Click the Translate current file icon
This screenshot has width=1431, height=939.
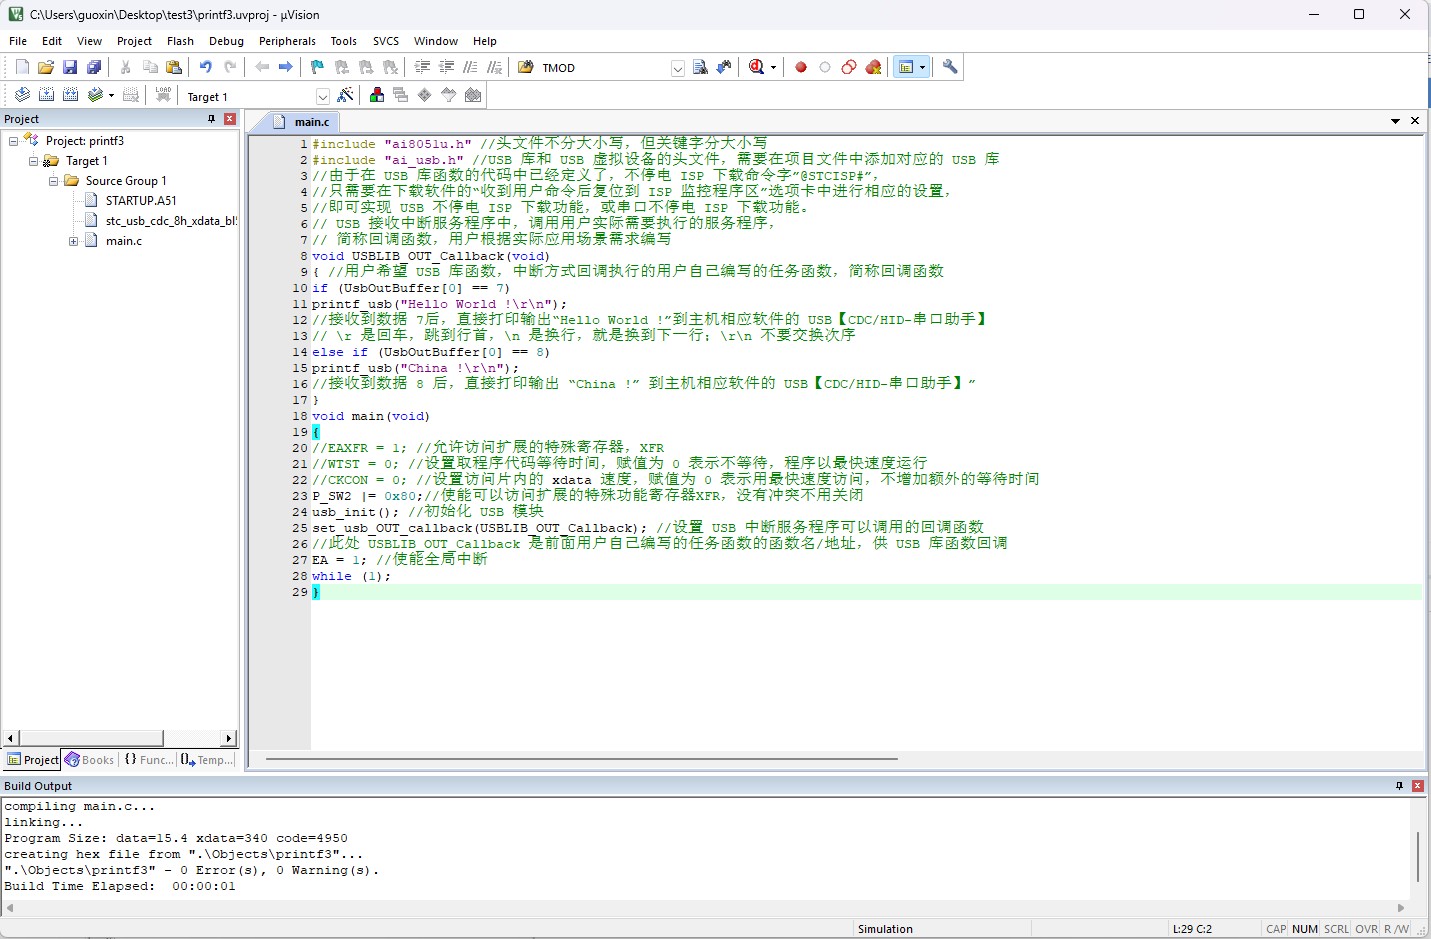[x=22, y=95]
